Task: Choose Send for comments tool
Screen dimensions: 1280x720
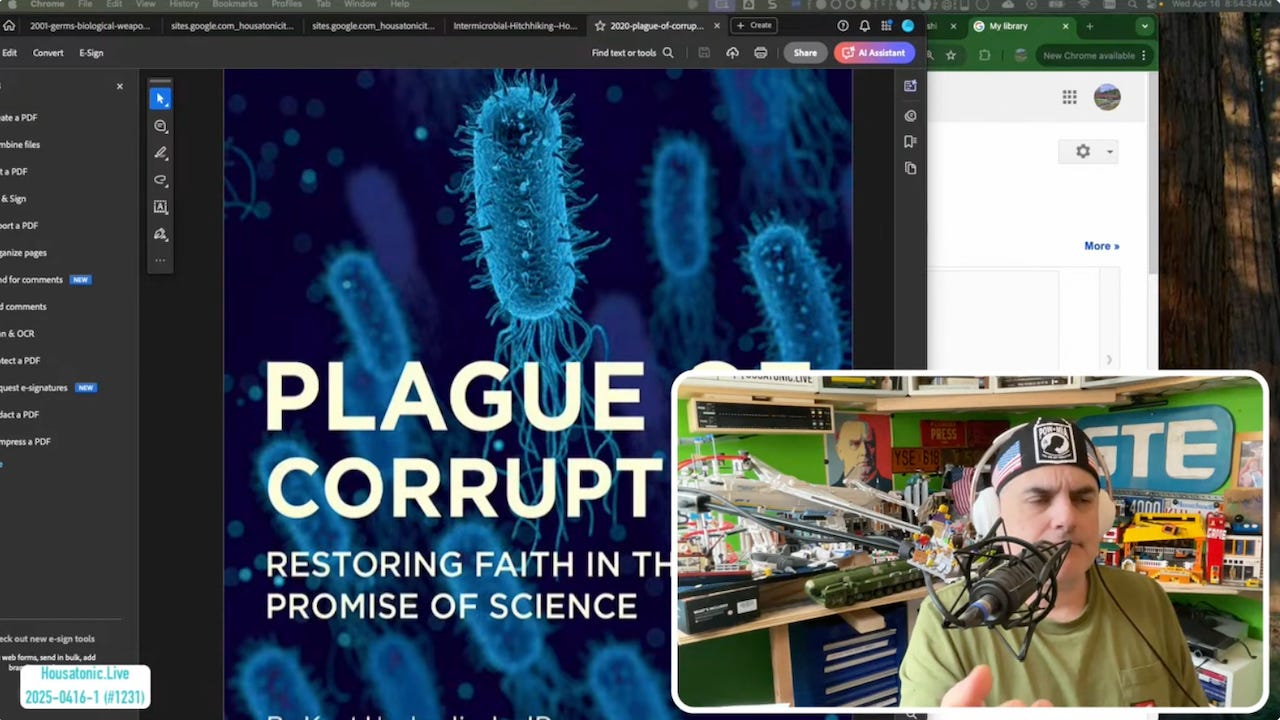Action: coord(45,280)
